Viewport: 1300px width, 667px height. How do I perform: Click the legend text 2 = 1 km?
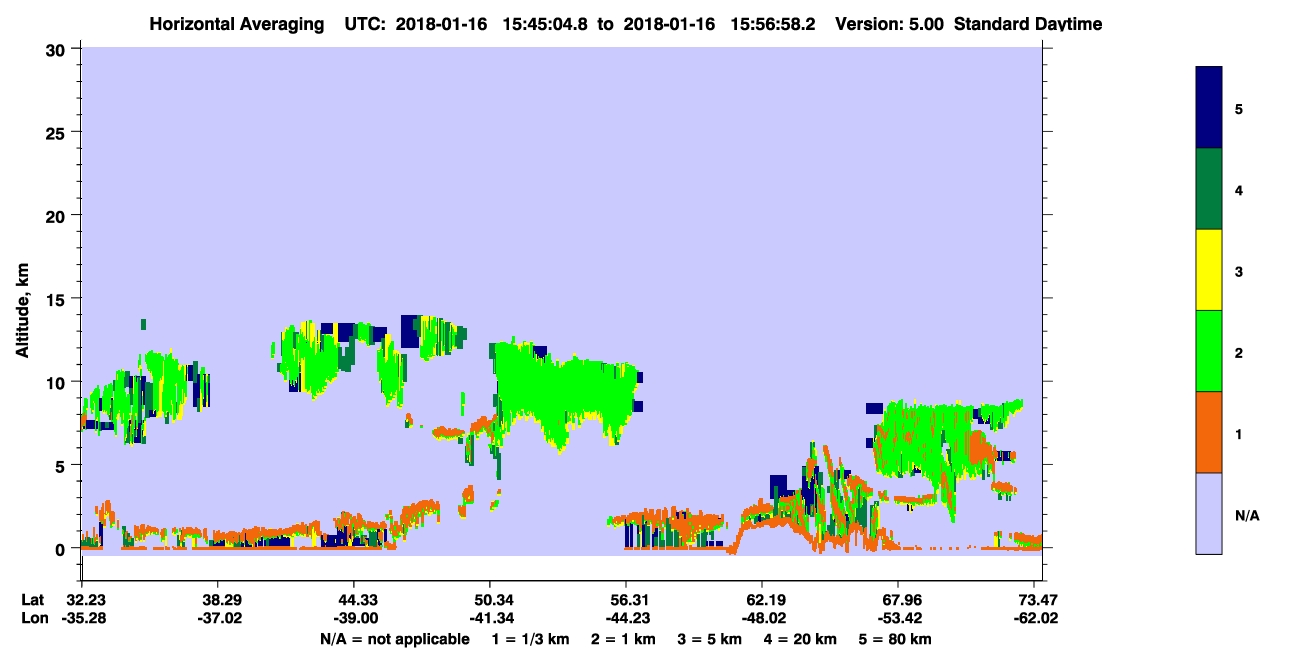(x=623, y=639)
